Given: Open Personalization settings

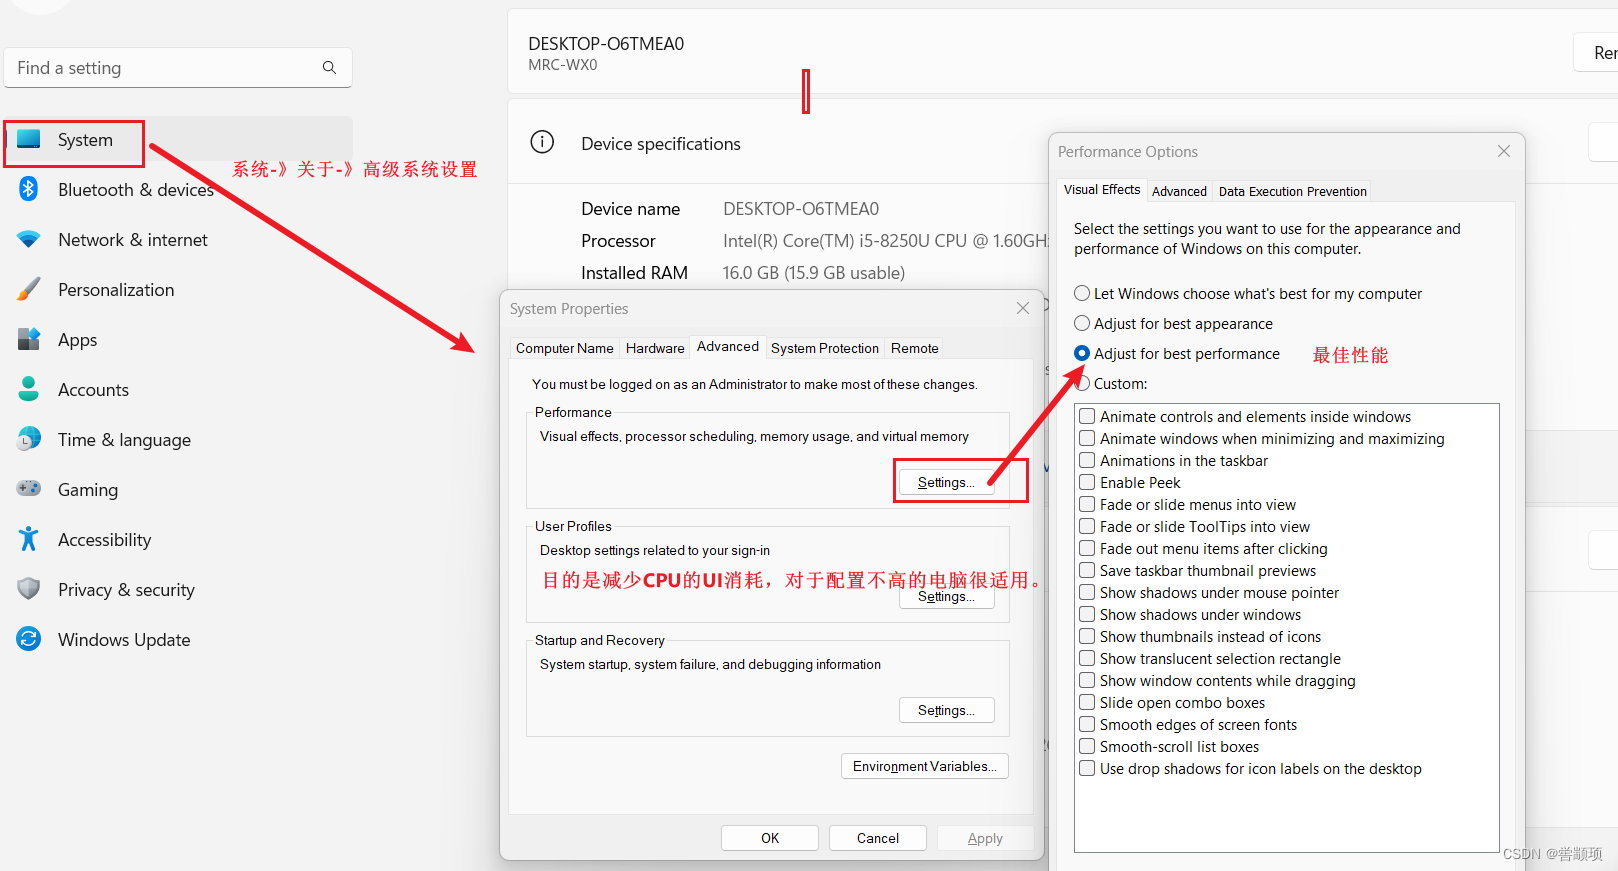Looking at the screenshot, I should pos(178,290).
